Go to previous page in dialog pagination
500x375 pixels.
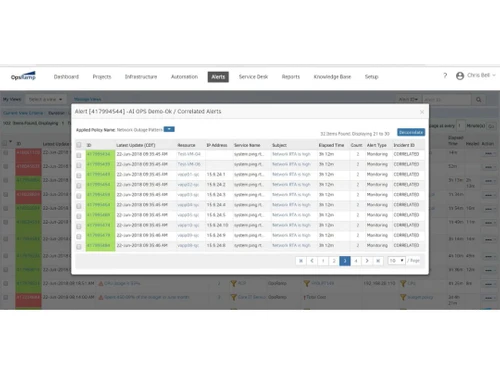[312, 261]
